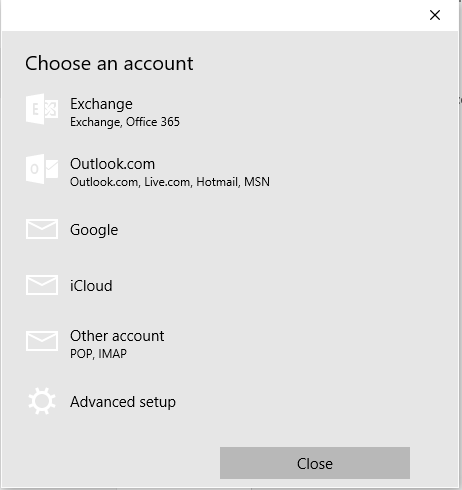
Task: Click the Outlook.com logo icon
Action: (x=42, y=169)
